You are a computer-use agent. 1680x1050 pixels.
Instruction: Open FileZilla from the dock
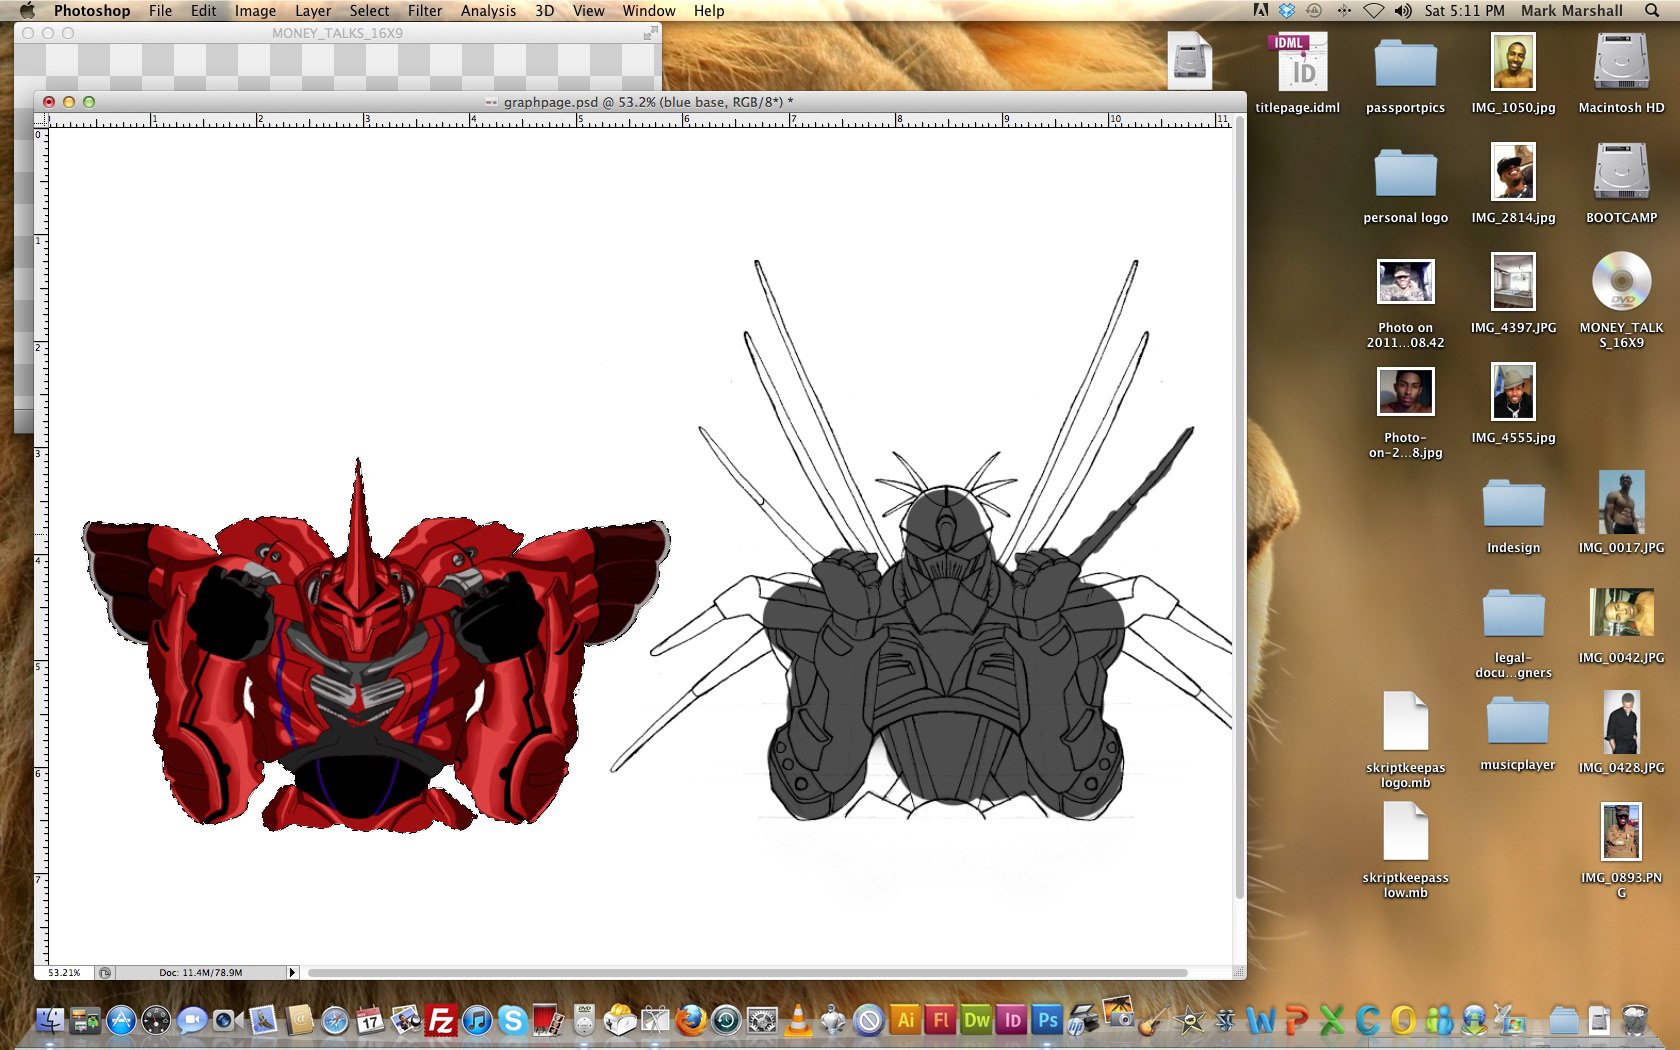[x=441, y=1020]
